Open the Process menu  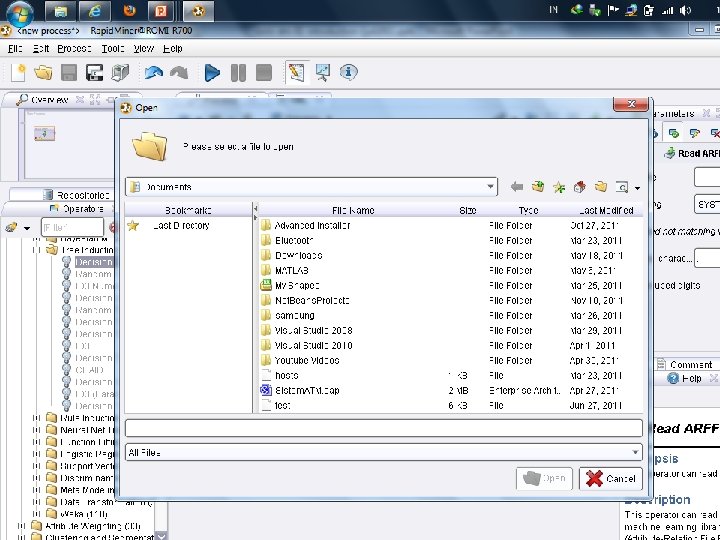[74, 48]
